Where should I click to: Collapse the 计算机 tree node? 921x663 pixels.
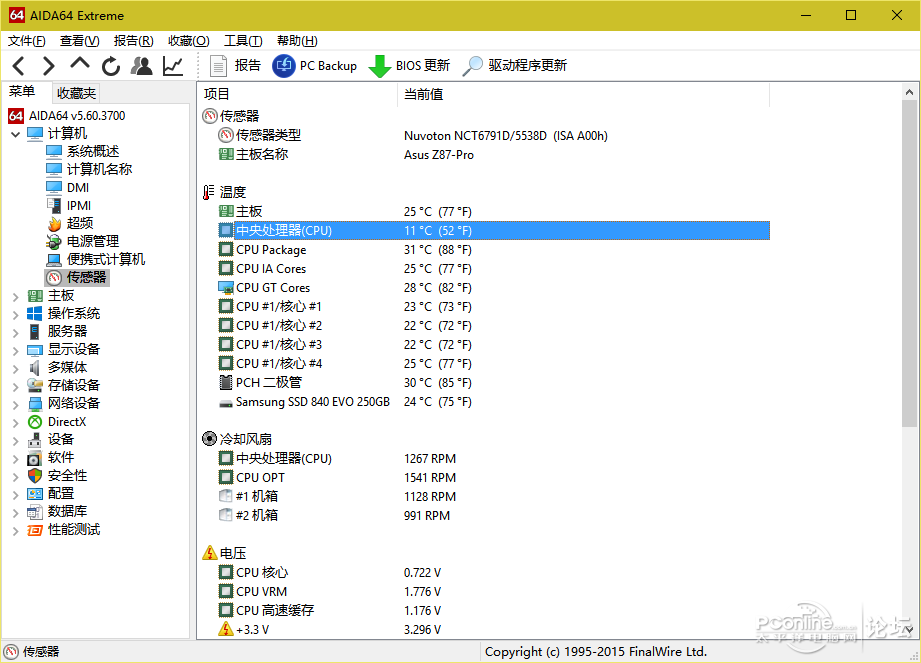(x=15, y=134)
